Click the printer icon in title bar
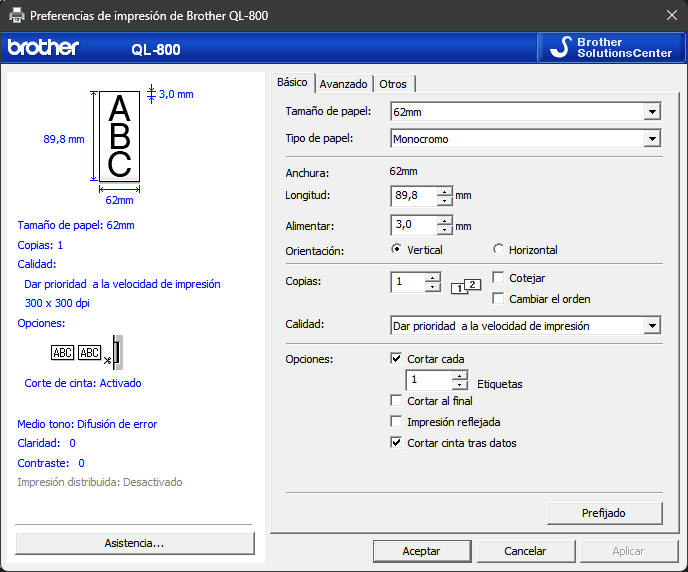688x572 pixels. pyautogui.click(x=16, y=16)
